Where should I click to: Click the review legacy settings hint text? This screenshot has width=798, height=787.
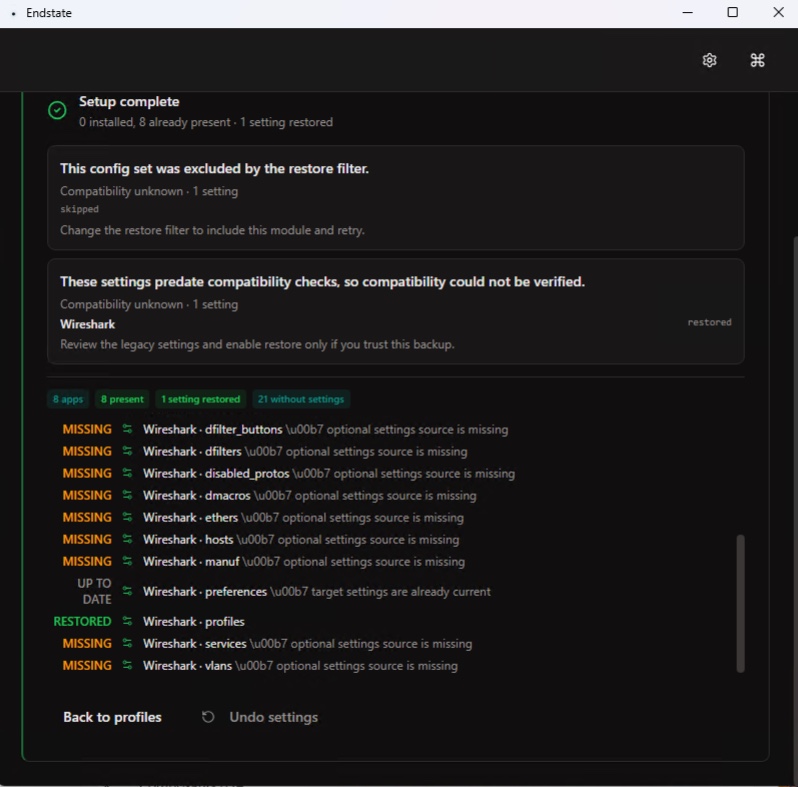click(257, 345)
